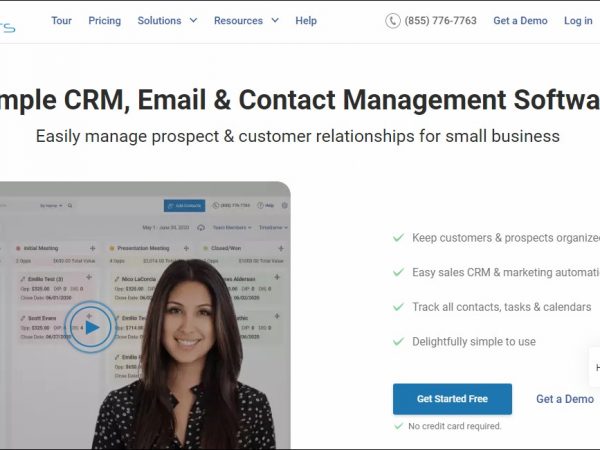Click the checkmark beside 'No credit card required'
The width and height of the screenshot is (600, 450).
tap(398, 426)
